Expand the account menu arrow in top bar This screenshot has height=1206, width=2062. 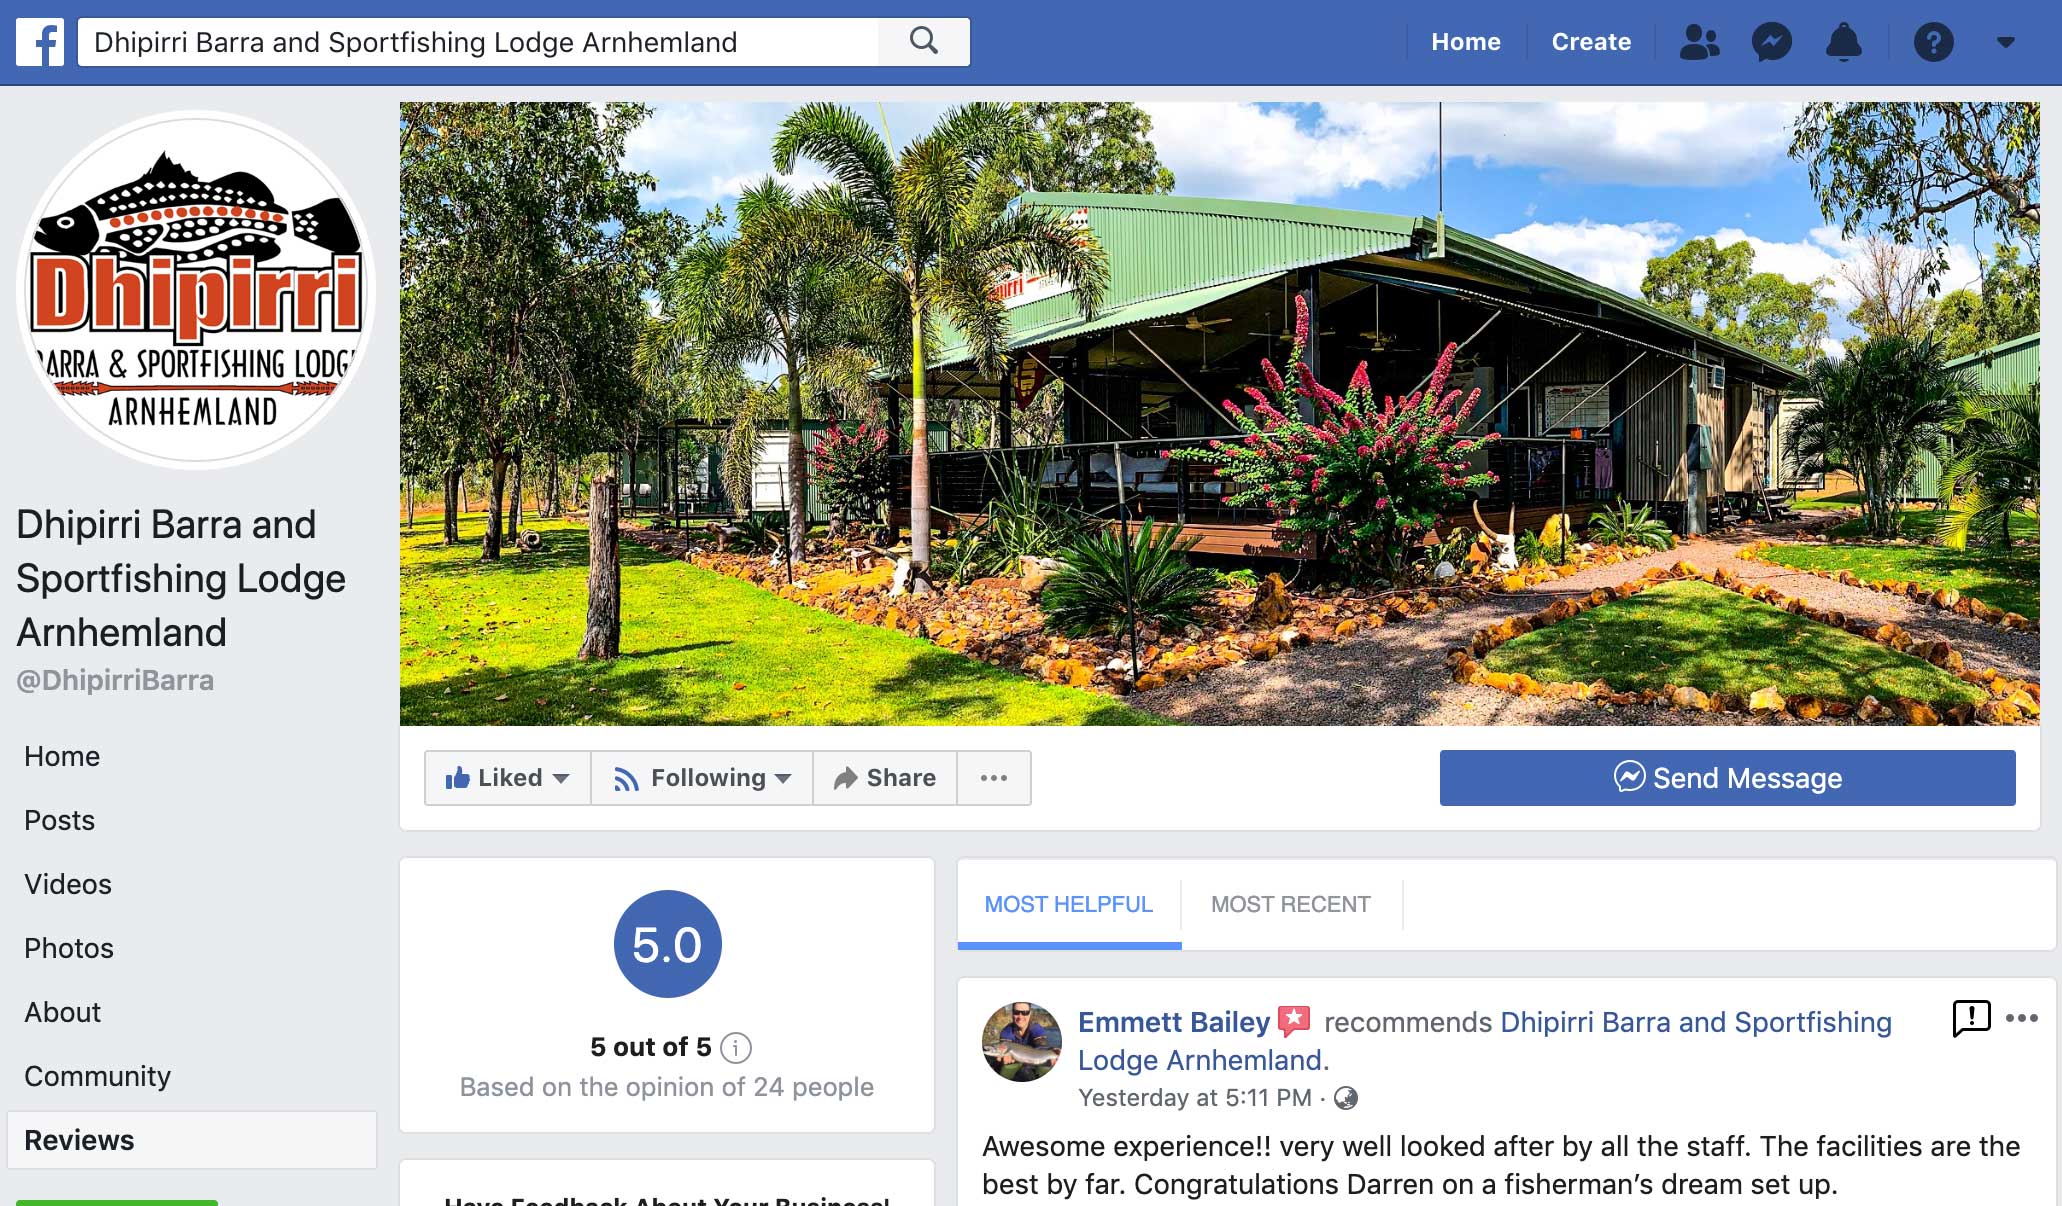coord(2005,42)
